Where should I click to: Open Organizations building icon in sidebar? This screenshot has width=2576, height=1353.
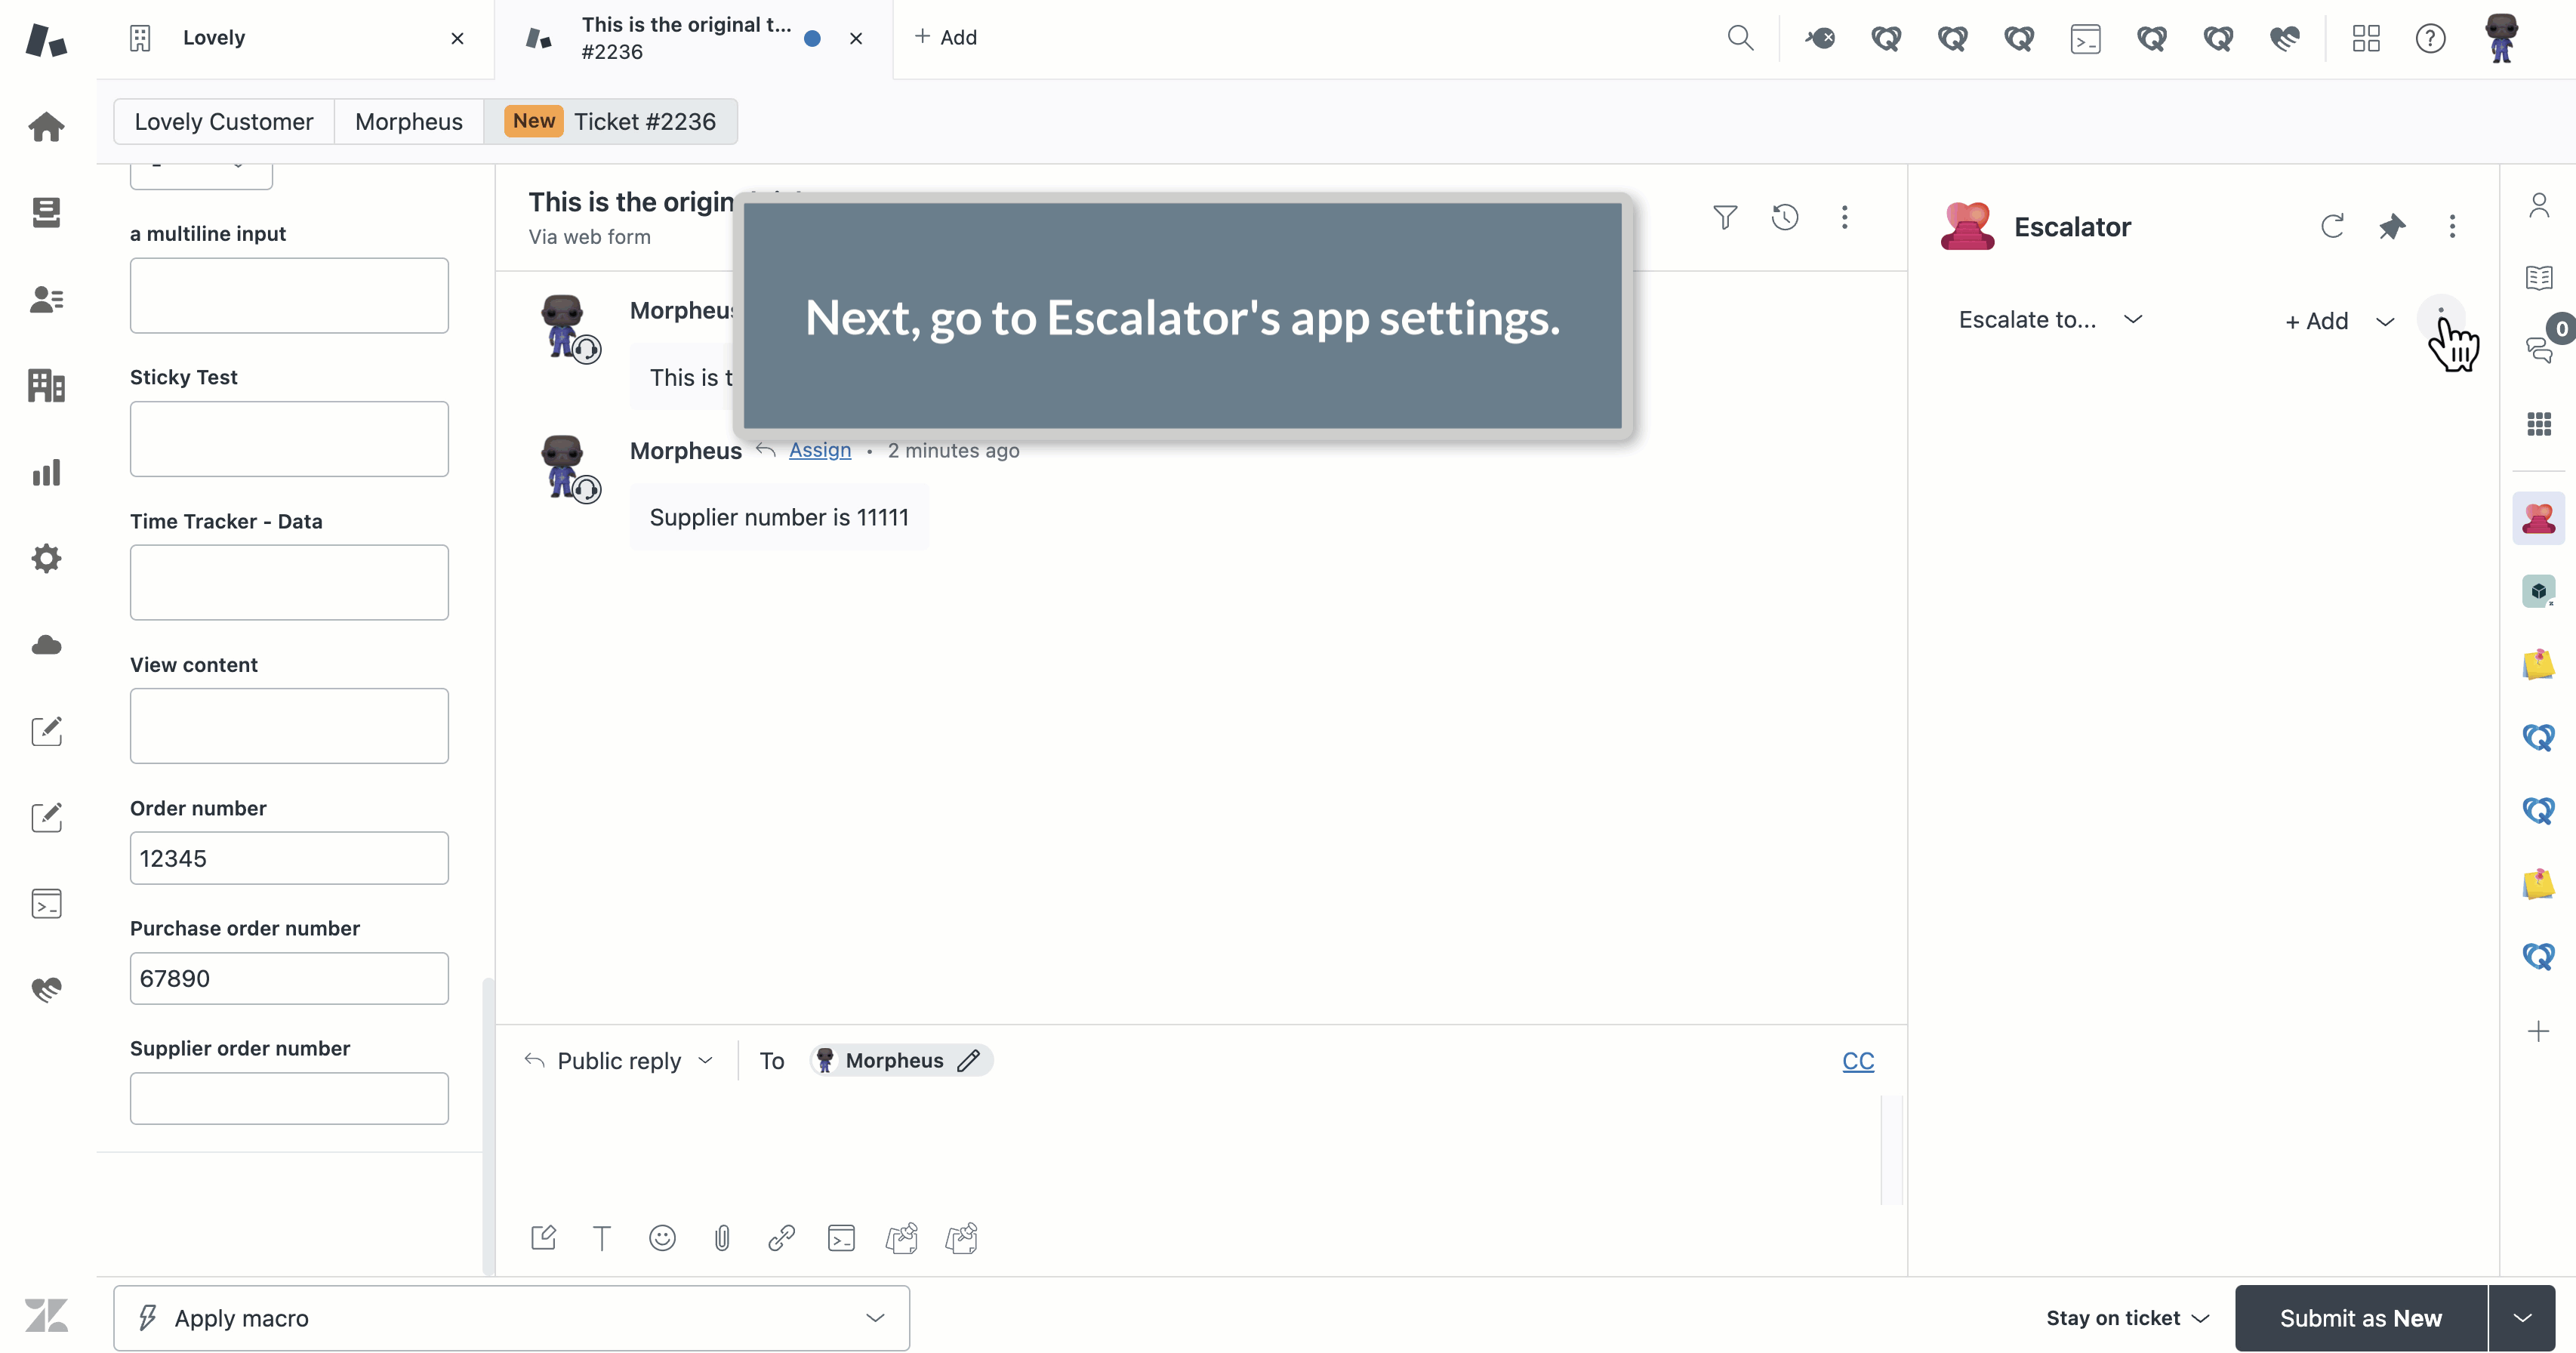[46, 385]
